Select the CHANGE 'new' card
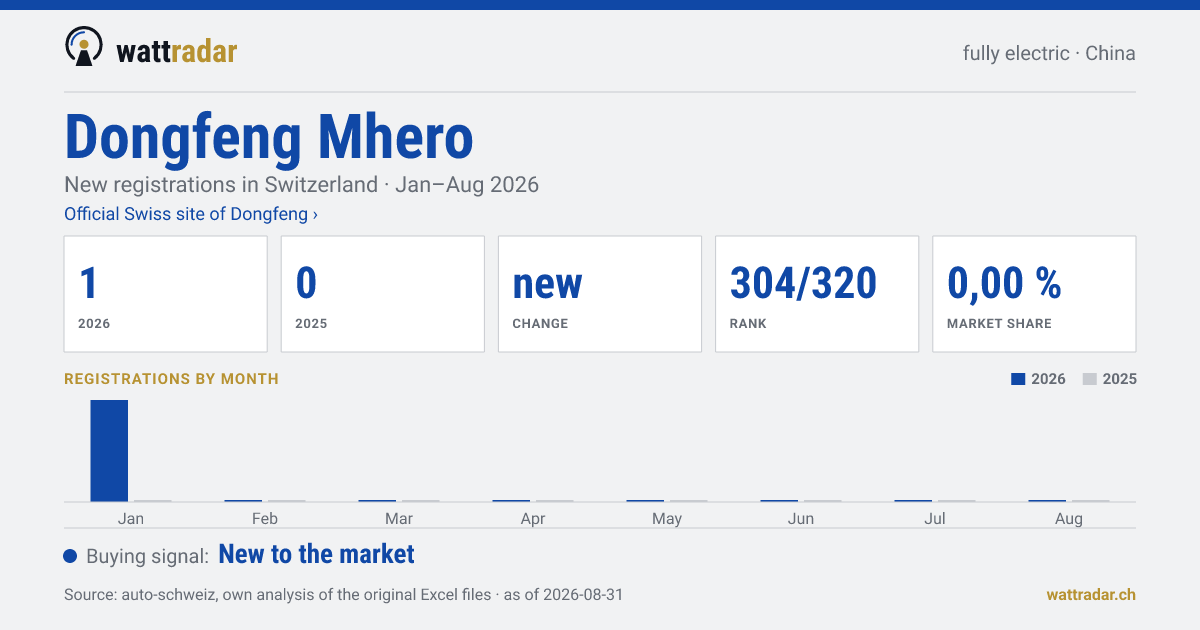This screenshot has height=630, width=1200. pos(600,294)
